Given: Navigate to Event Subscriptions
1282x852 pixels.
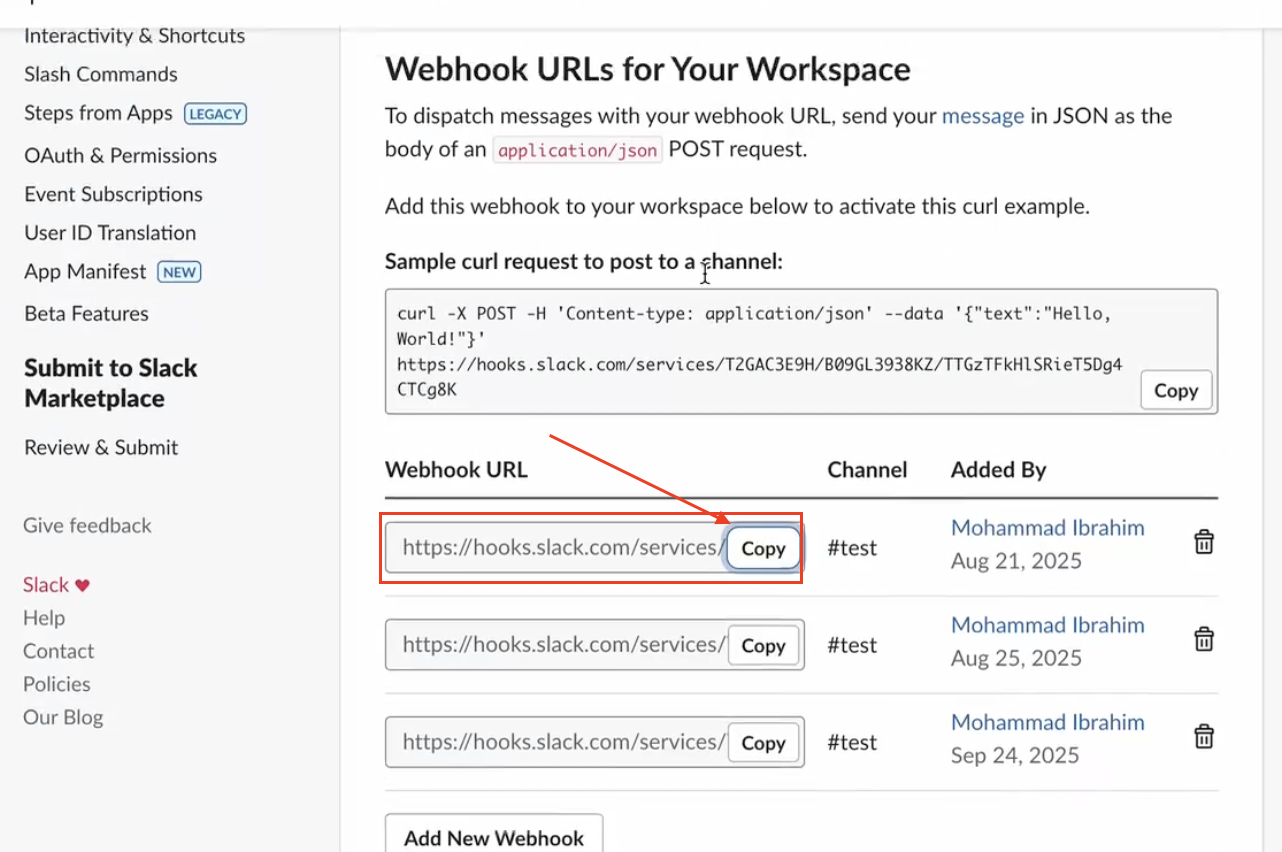Looking at the screenshot, I should pos(113,194).
